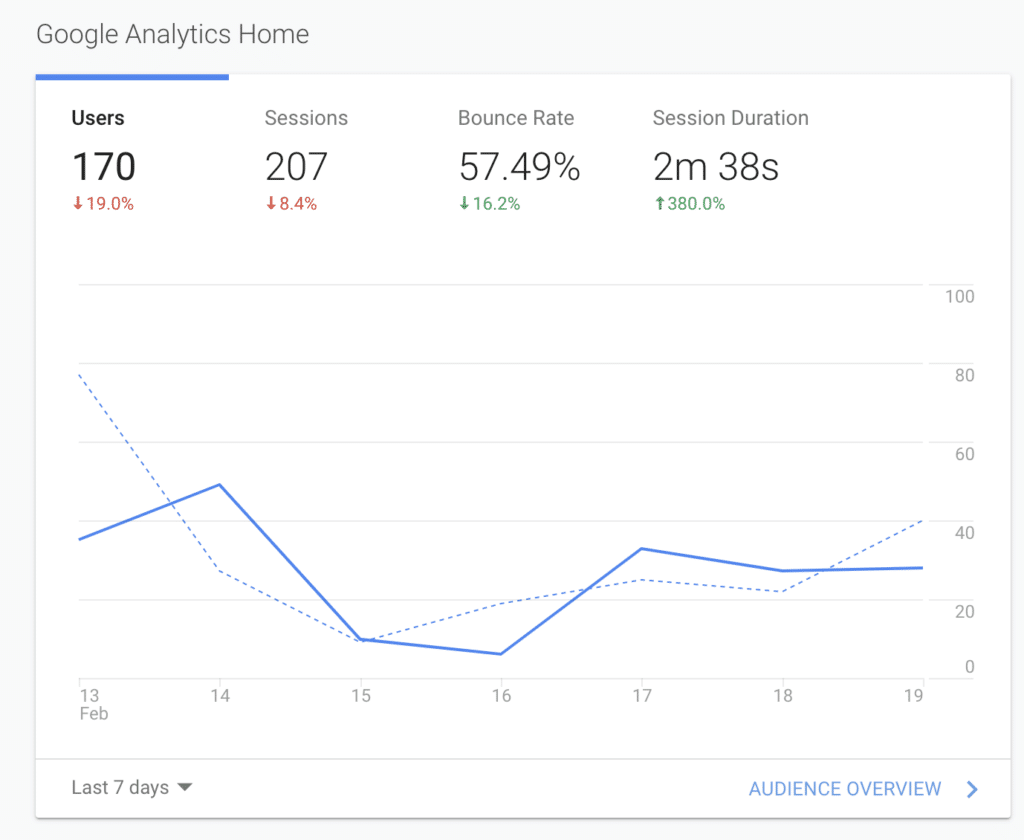Click the 8.4% decrease indicator
The height and width of the screenshot is (840, 1024).
(x=291, y=204)
